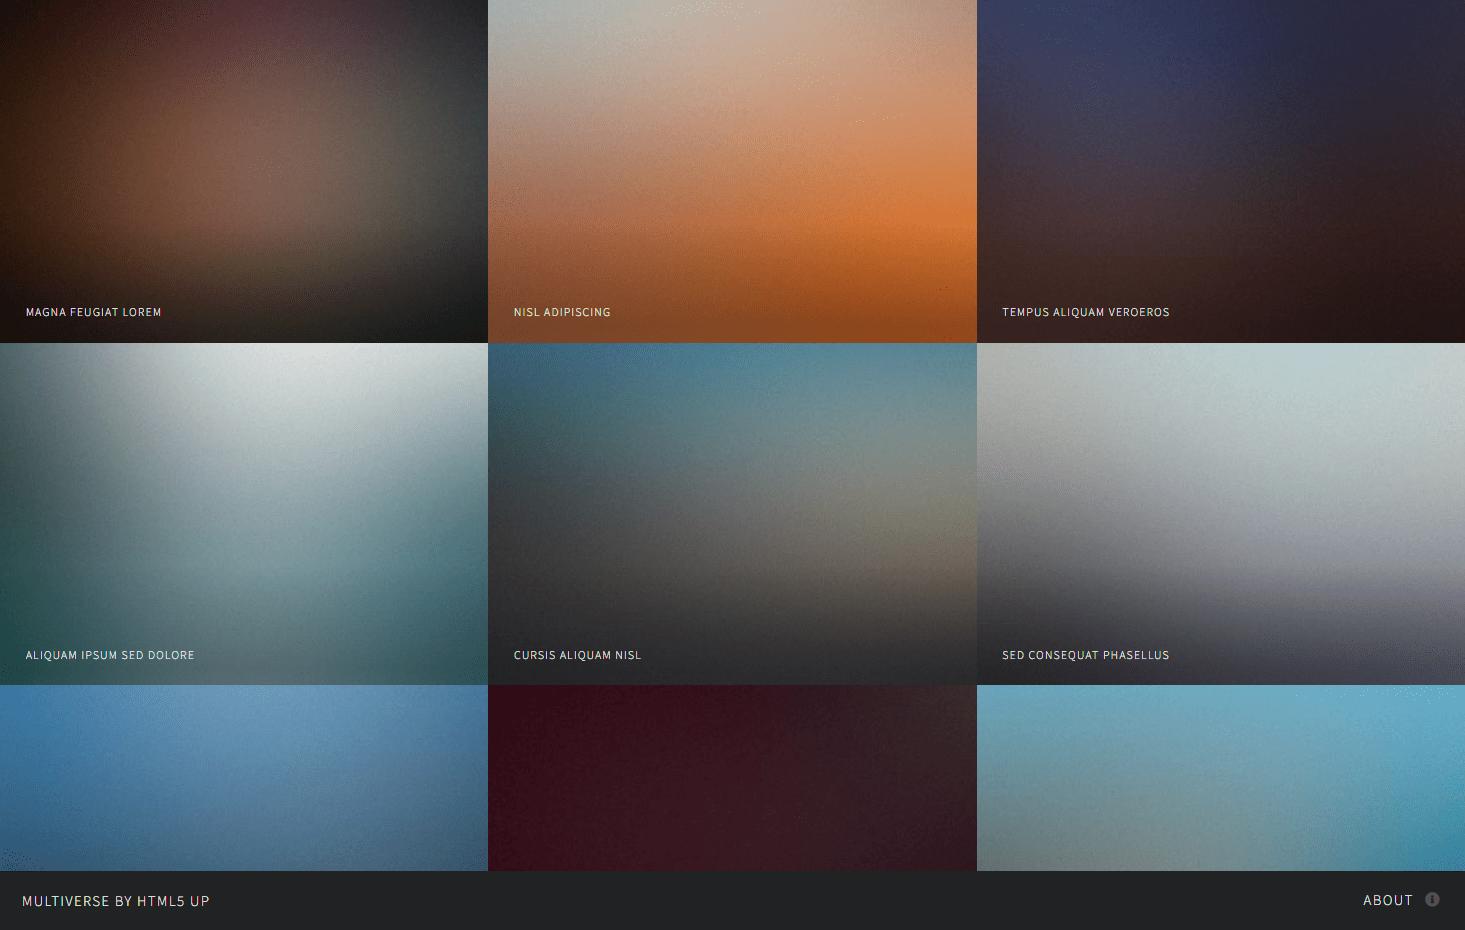Click the SED CONSEQUAT PHASELLUS caption text

pyautogui.click(x=1085, y=655)
